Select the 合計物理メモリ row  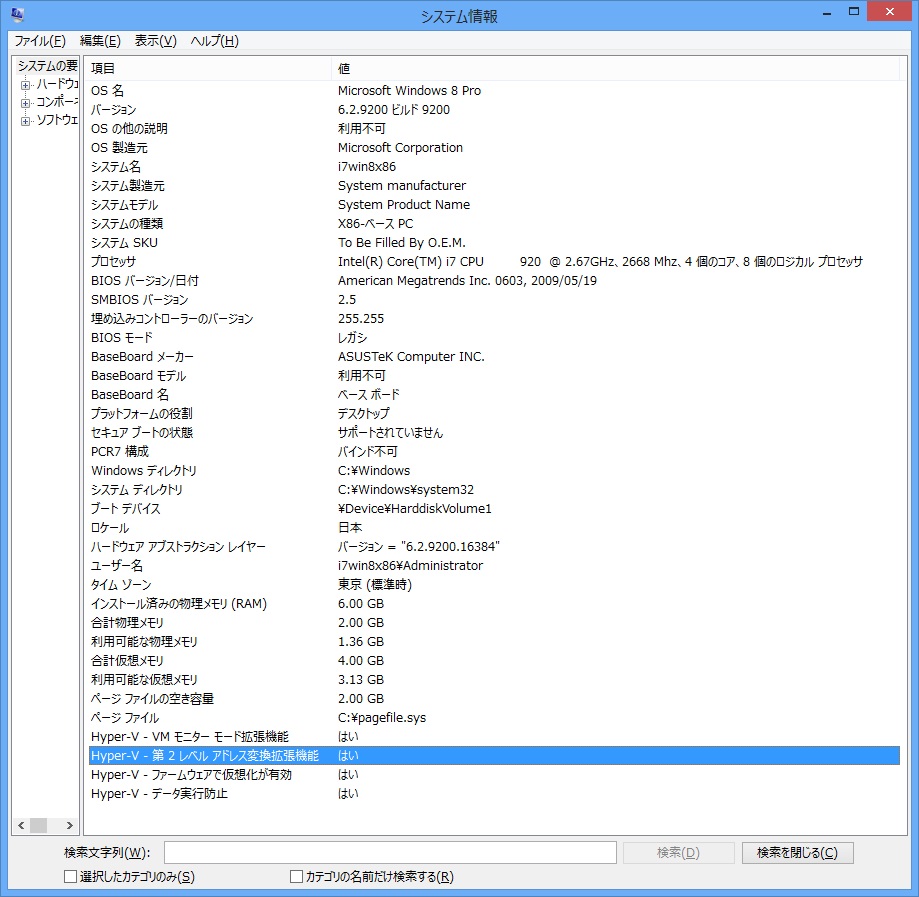[x=494, y=623]
